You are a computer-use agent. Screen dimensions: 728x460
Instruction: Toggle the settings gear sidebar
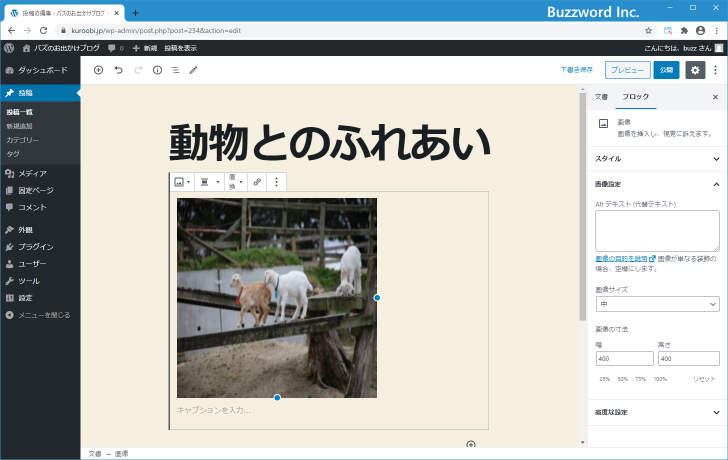695,70
